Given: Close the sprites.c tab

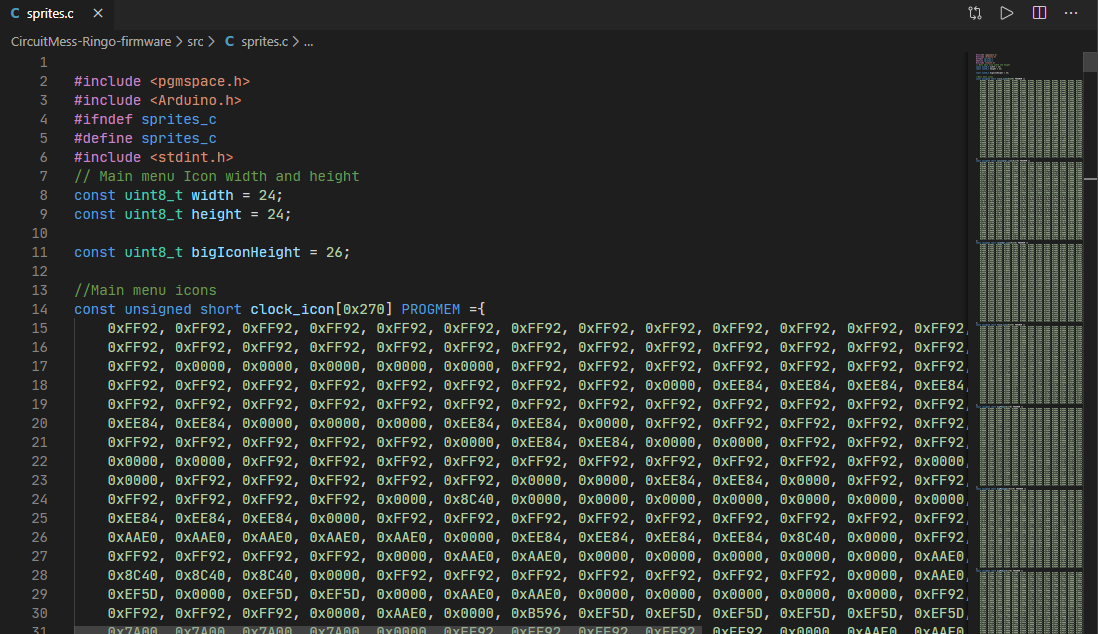Looking at the screenshot, I should pyautogui.click(x=98, y=13).
